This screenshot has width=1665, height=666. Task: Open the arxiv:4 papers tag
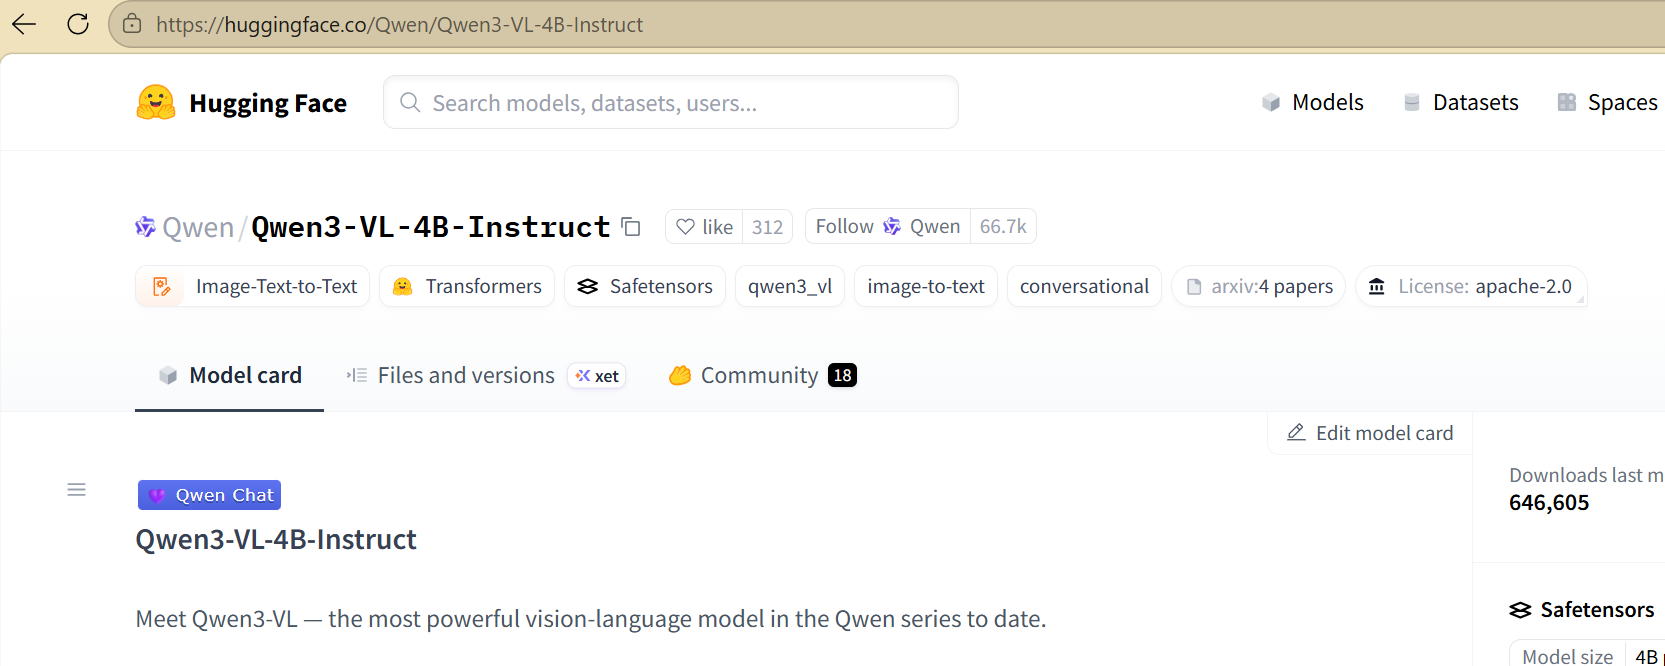tap(1259, 287)
